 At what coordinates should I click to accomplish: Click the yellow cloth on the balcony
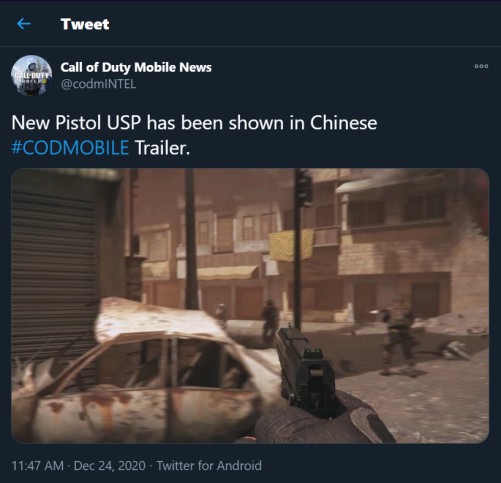pos(291,245)
